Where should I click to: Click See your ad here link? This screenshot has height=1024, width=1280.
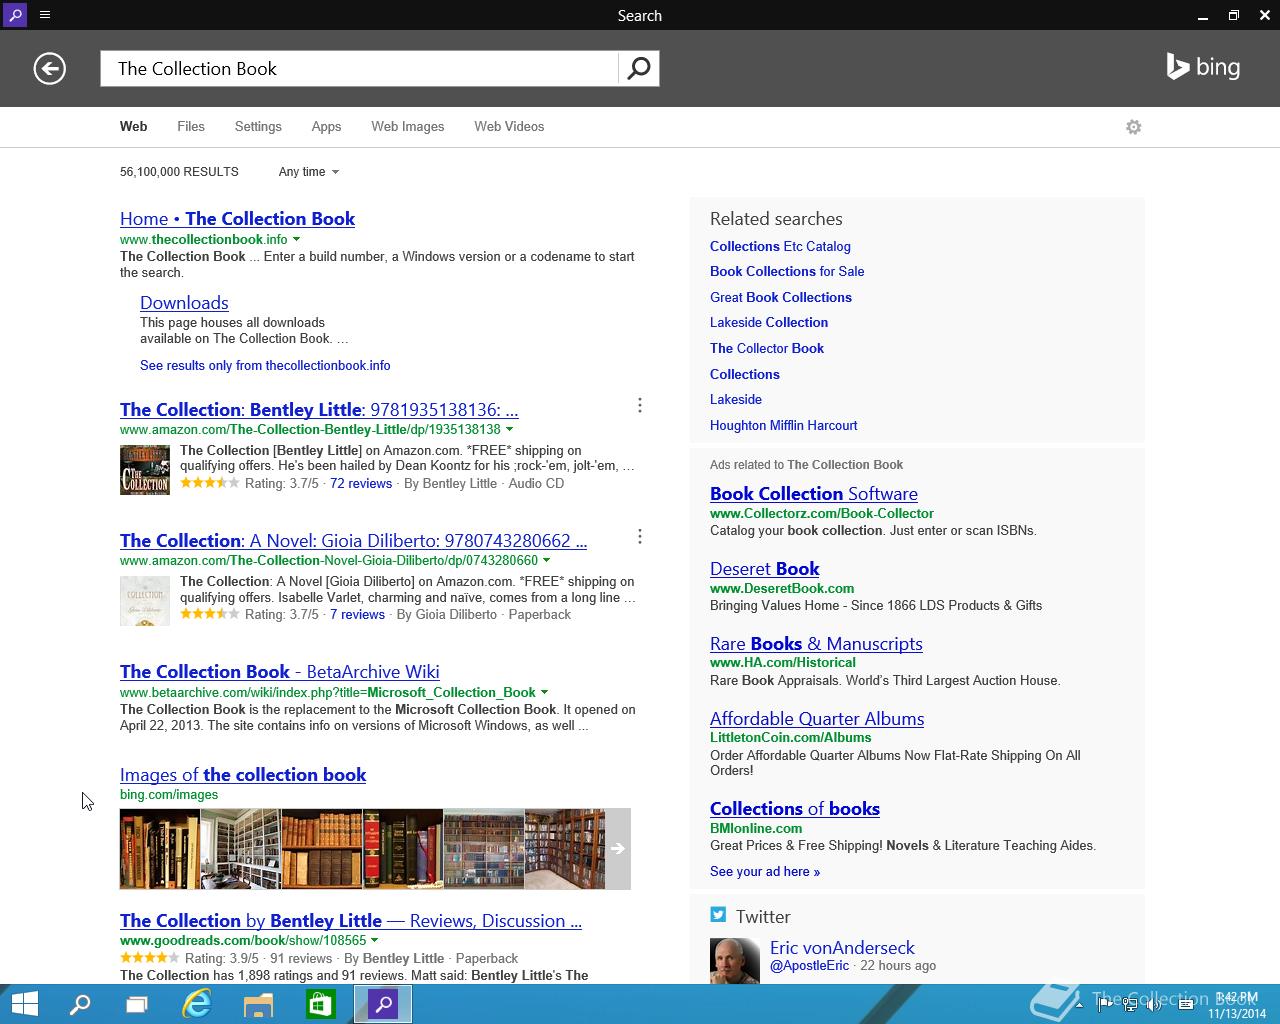click(765, 871)
